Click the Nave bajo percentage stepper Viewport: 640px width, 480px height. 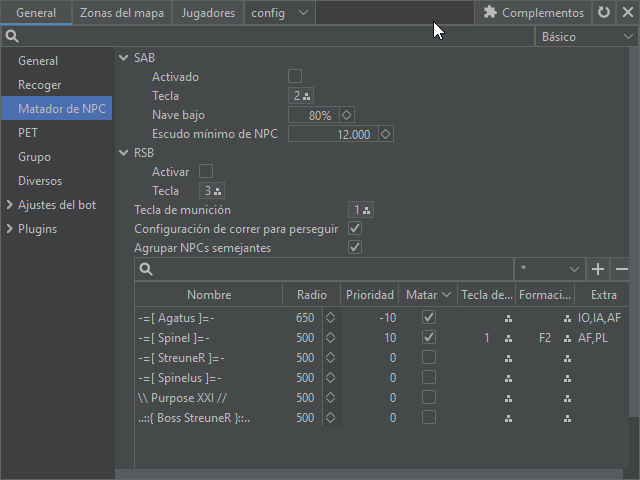pos(347,115)
